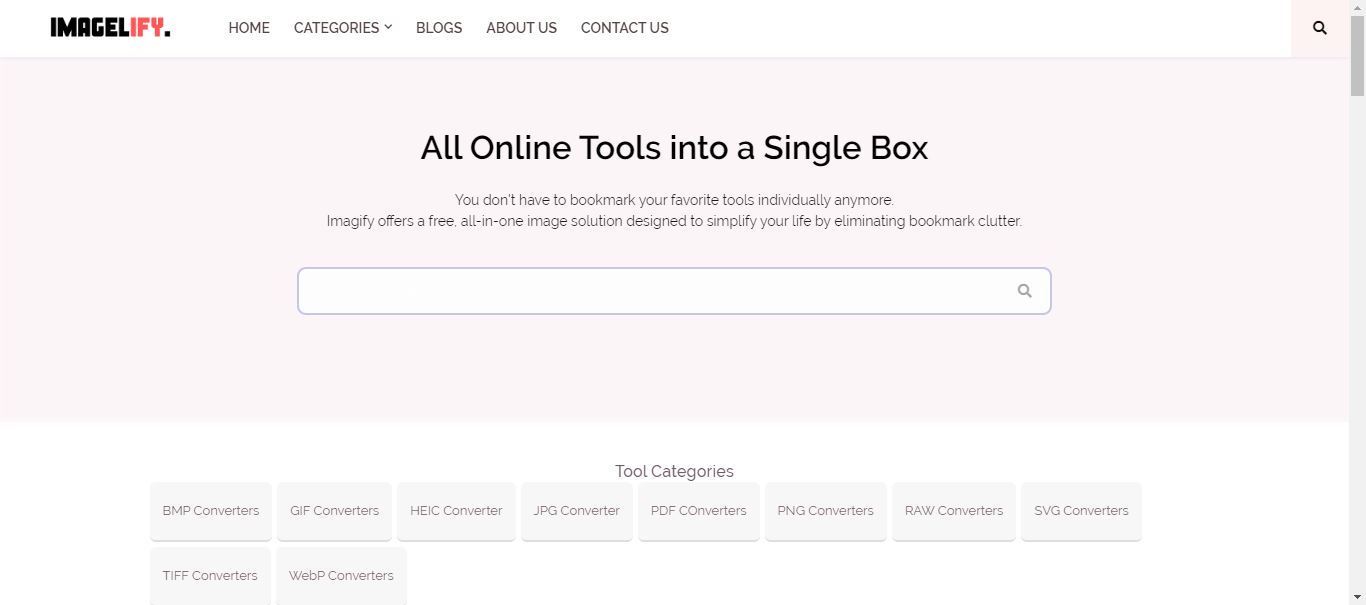Open the ABOUT US page
1366x605 pixels.
point(521,28)
